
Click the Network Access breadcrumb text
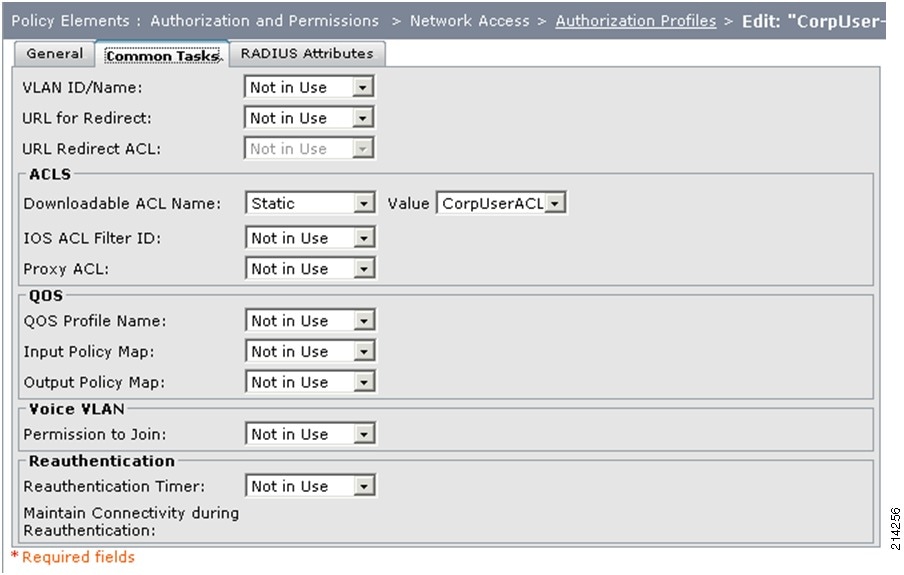click(x=469, y=21)
